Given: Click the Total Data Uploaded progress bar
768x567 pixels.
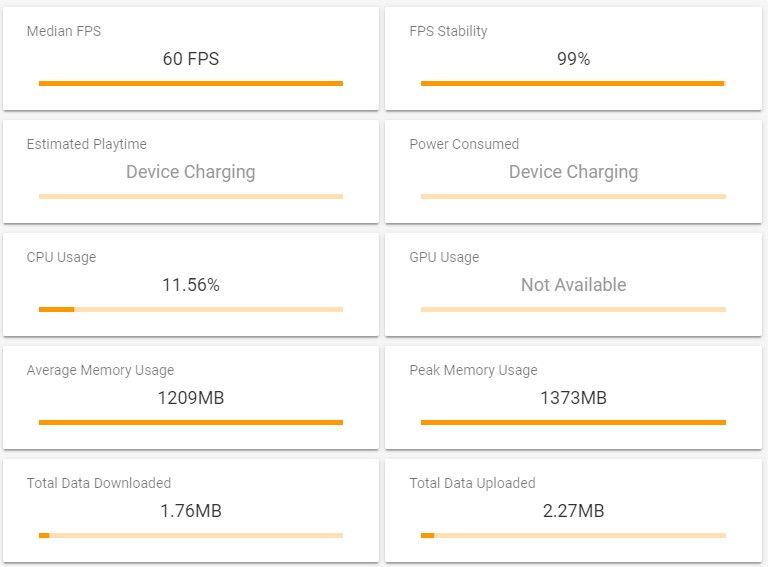Looking at the screenshot, I should click(573, 536).
